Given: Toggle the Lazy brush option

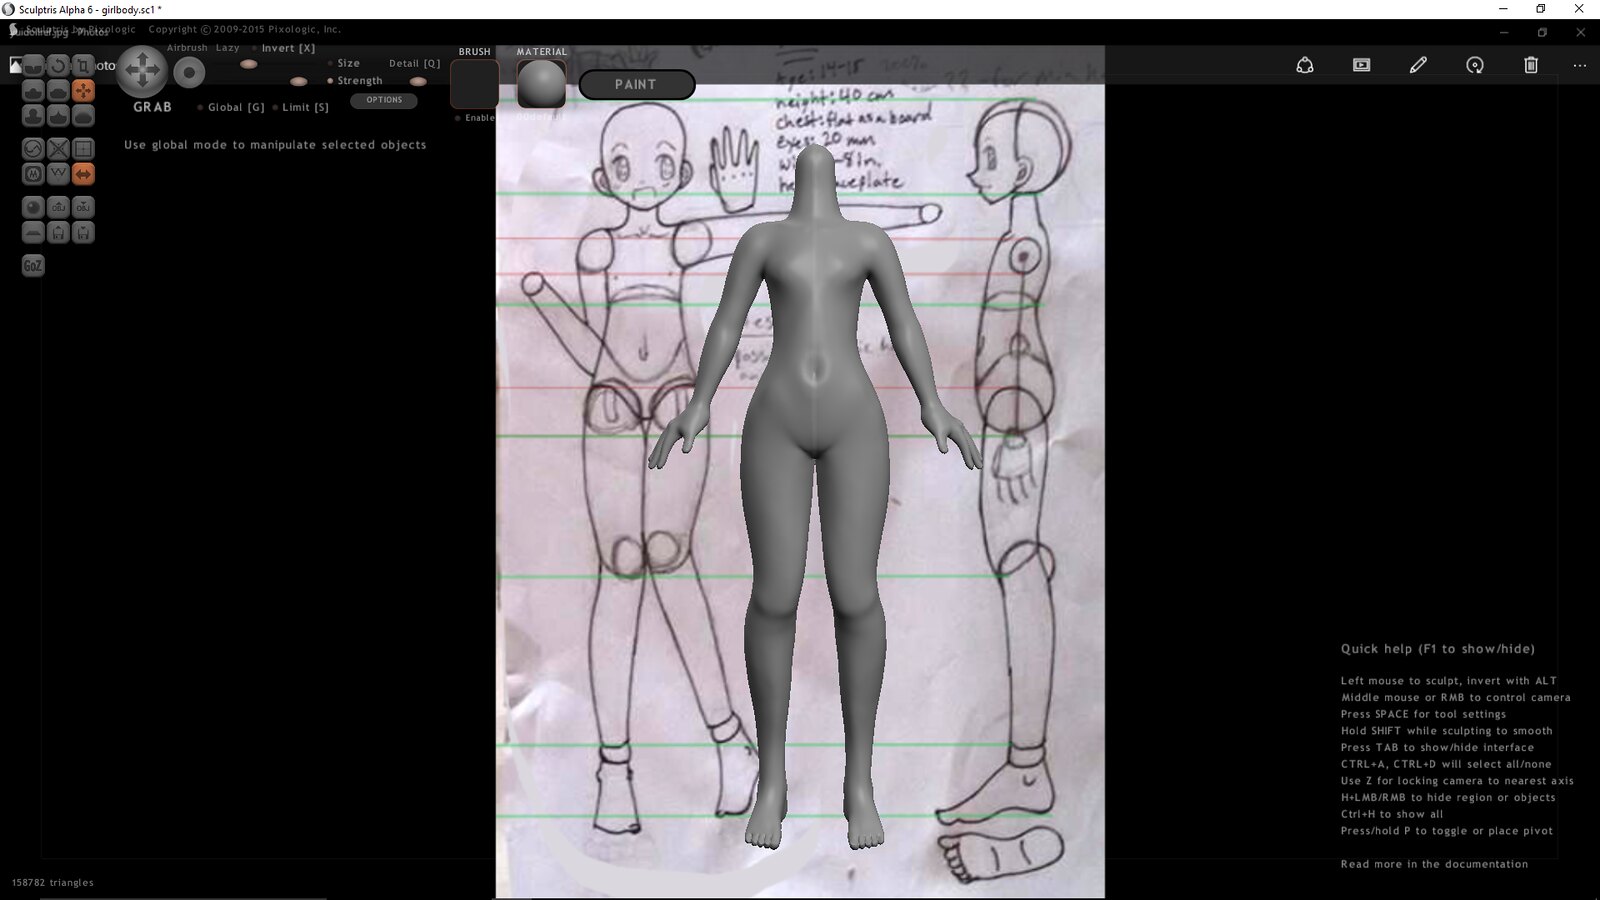Looking at the screenshot, I should pos(227,48).
